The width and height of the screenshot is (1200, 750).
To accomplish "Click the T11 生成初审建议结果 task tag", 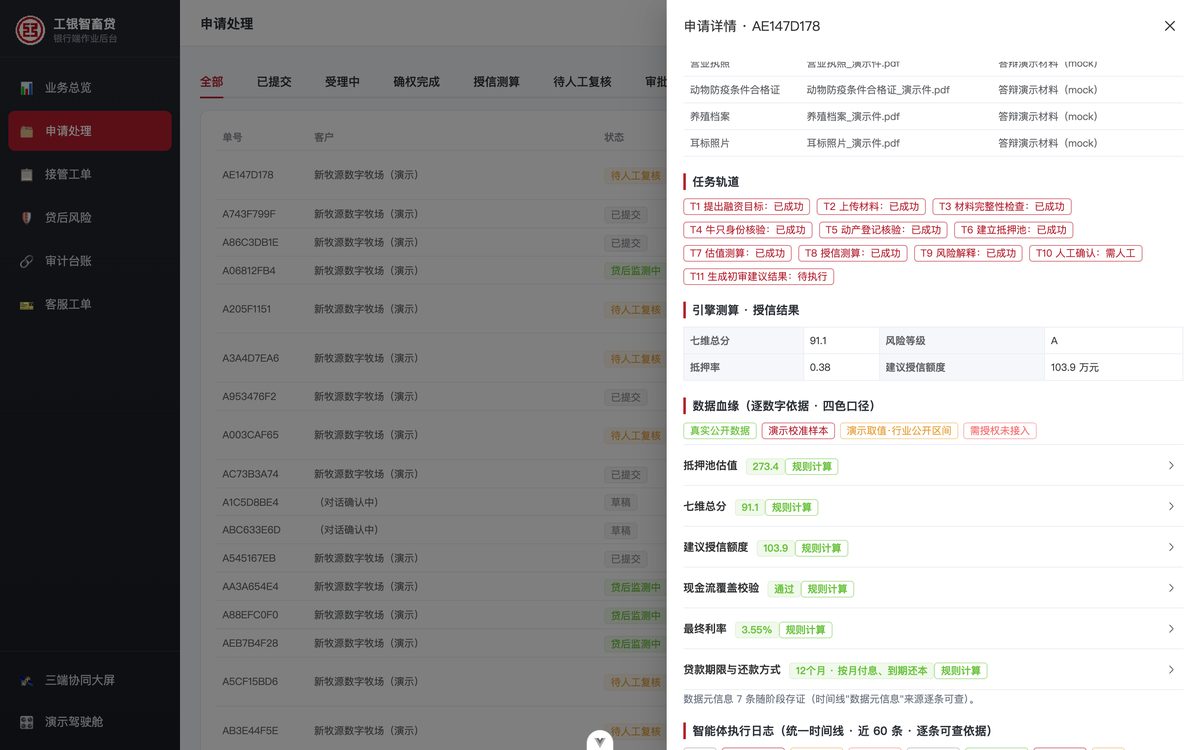I will (x=759, y=277).
